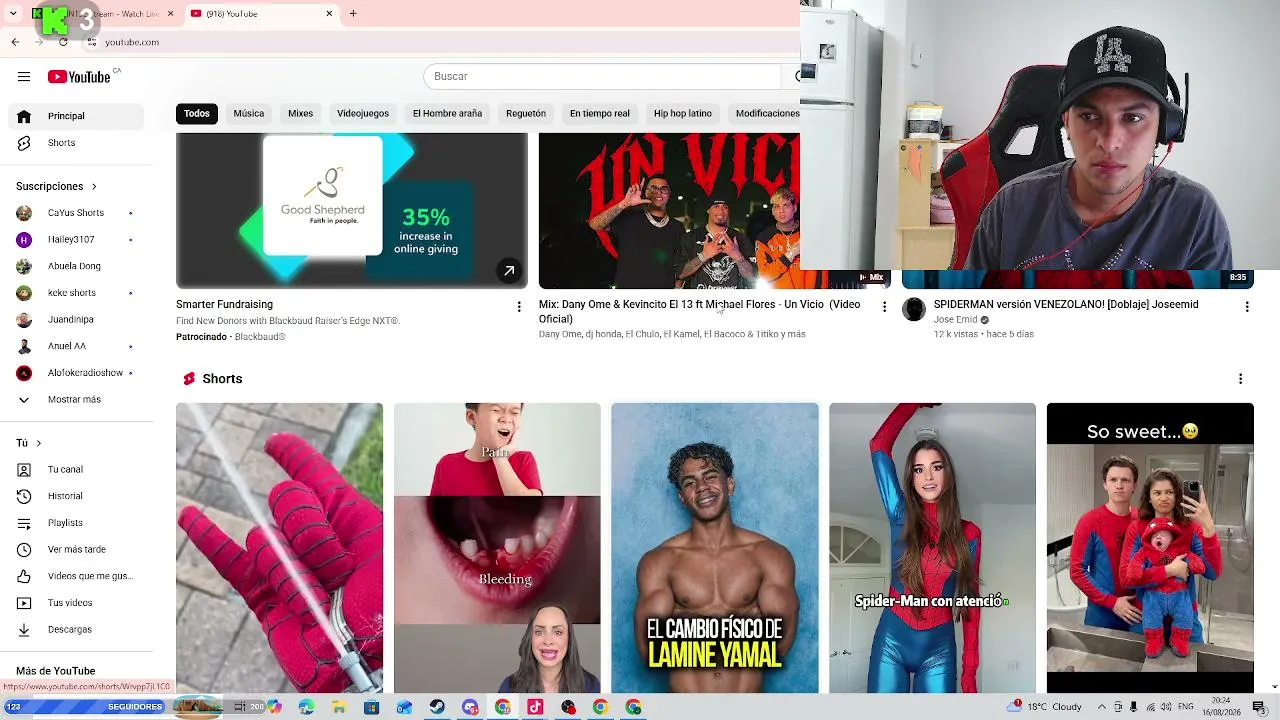Open the So sweet Short
This screenshot has height=720, width=1280.
tap(1150, 548)
